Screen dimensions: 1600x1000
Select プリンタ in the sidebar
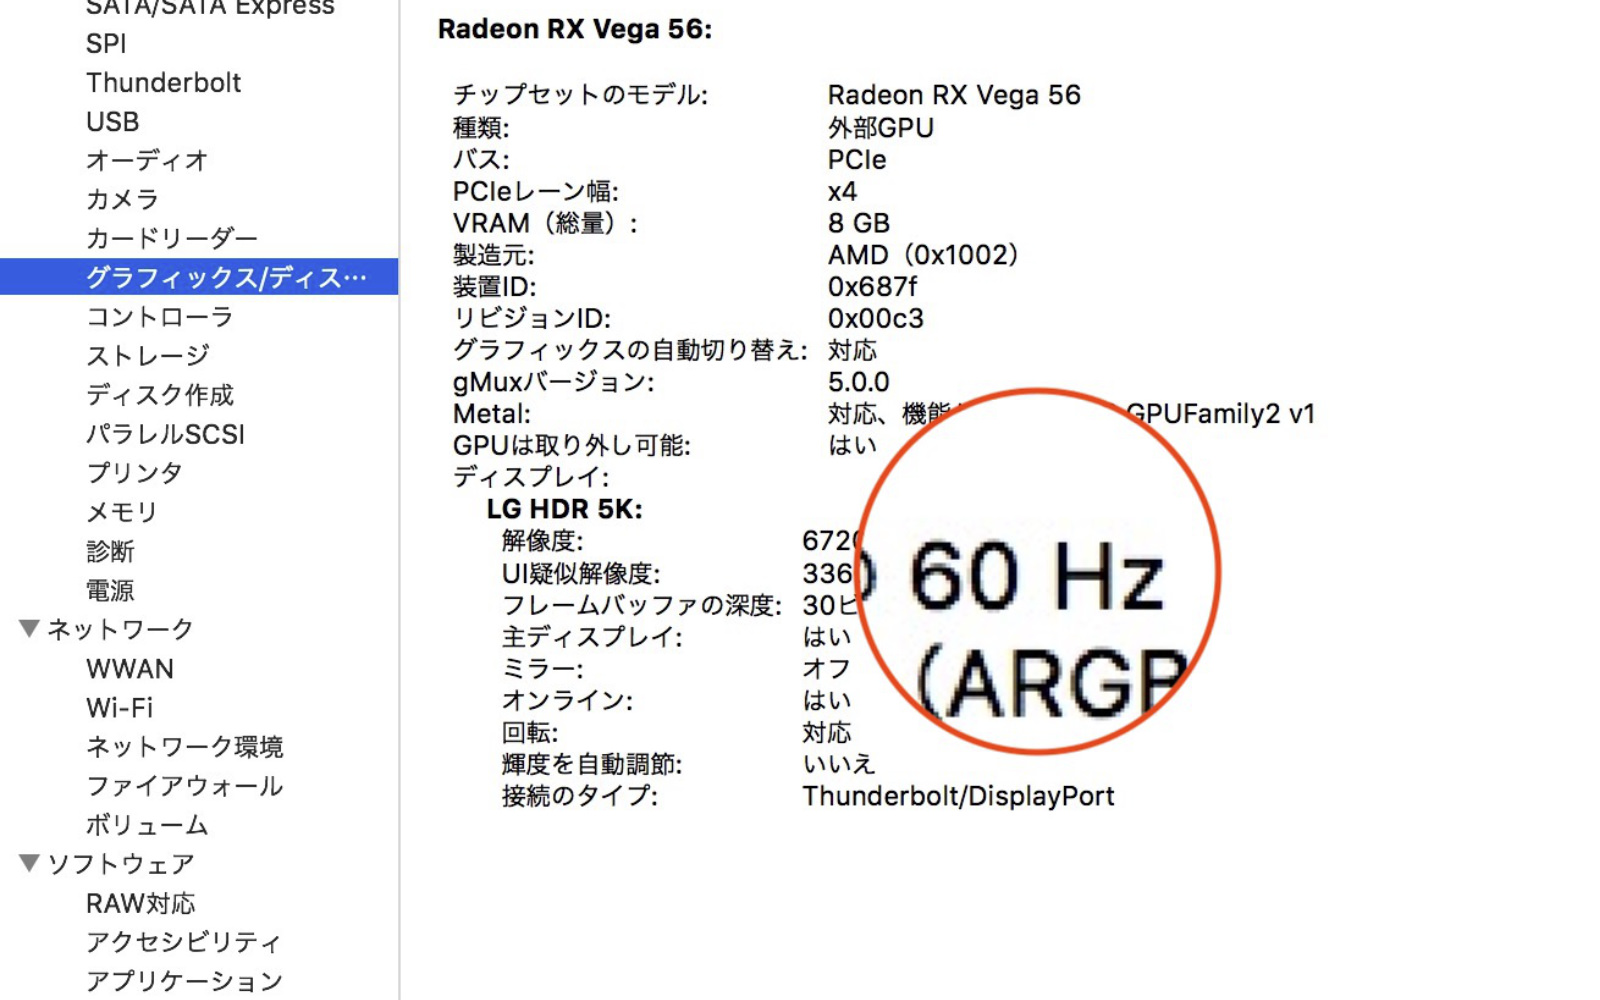pyautogui.click(x=135, y=473)
